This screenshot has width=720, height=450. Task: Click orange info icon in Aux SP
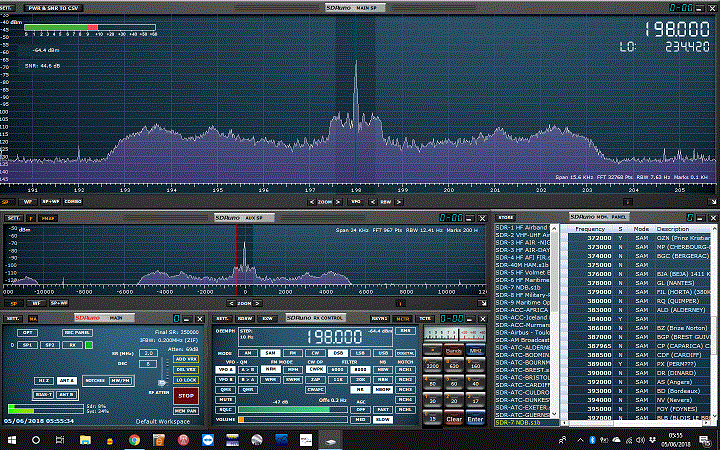[x=400, y=303]
